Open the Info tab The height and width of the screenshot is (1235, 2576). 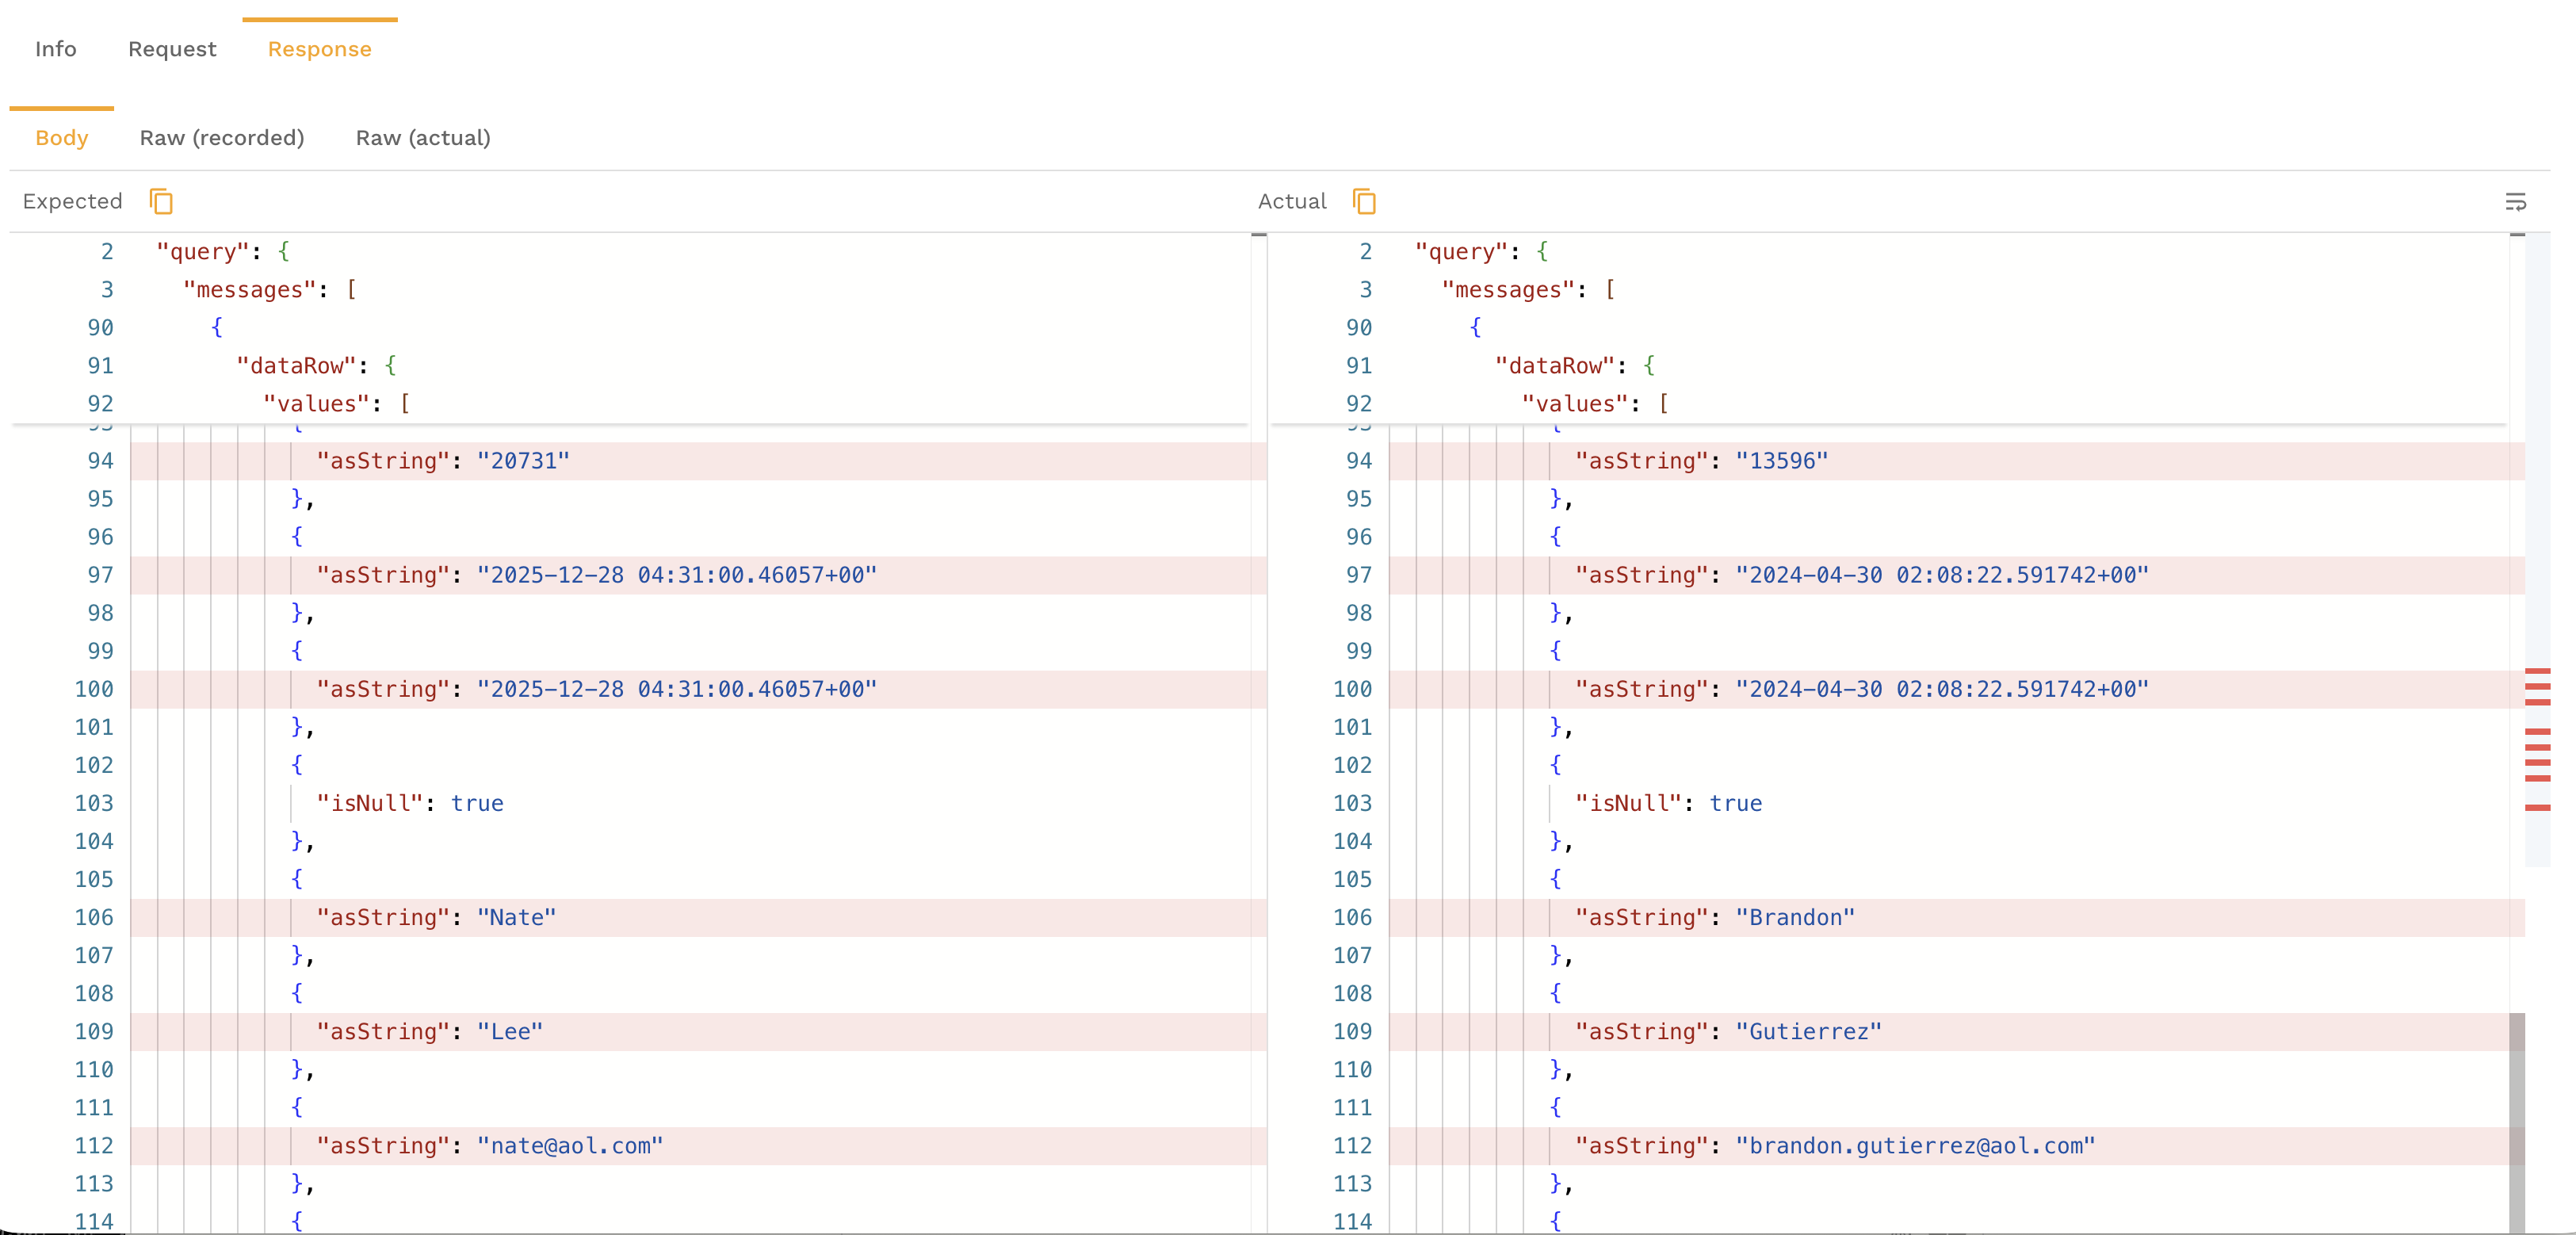[x=55, y=49]
